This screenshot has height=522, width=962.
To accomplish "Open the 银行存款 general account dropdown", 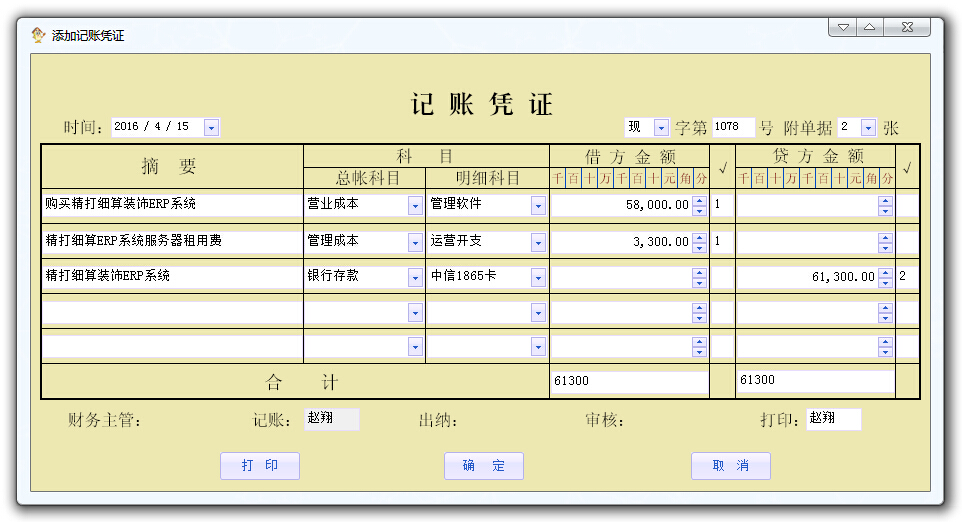I will click(415, 277).
